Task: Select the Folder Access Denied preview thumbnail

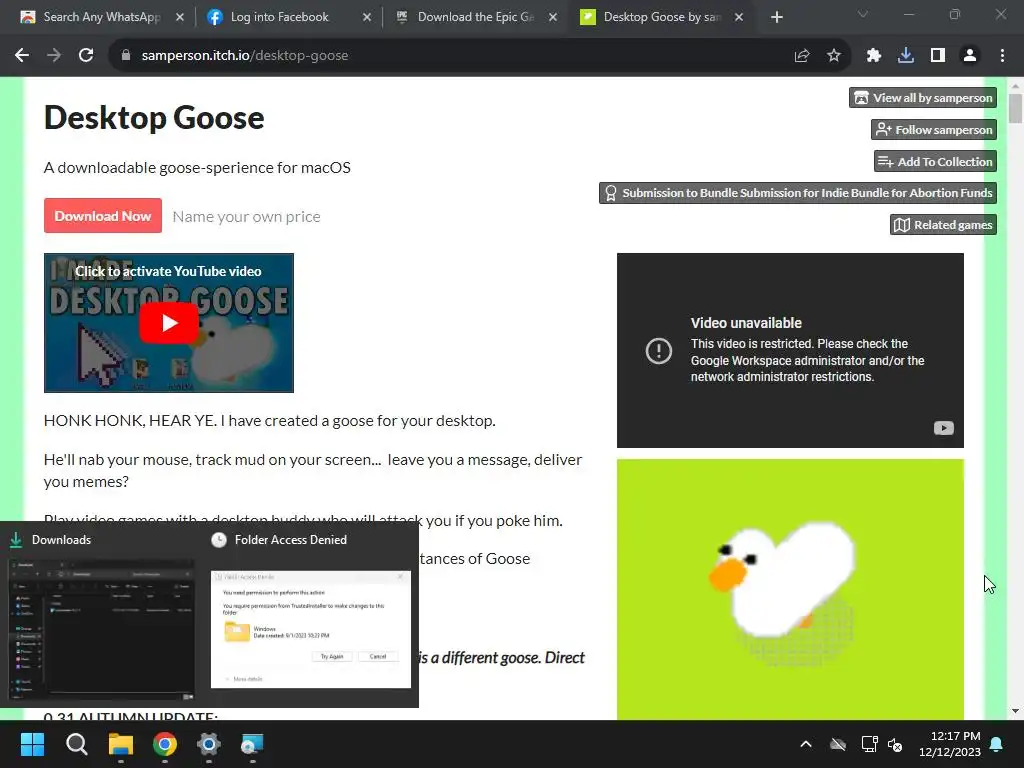Action: pos(311,630)
